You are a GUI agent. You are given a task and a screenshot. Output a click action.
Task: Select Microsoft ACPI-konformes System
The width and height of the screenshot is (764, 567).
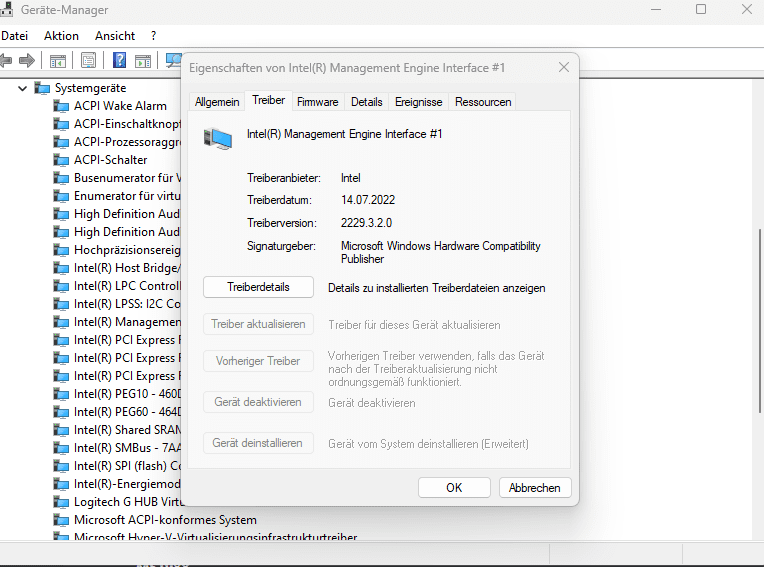tap(165, 520)
